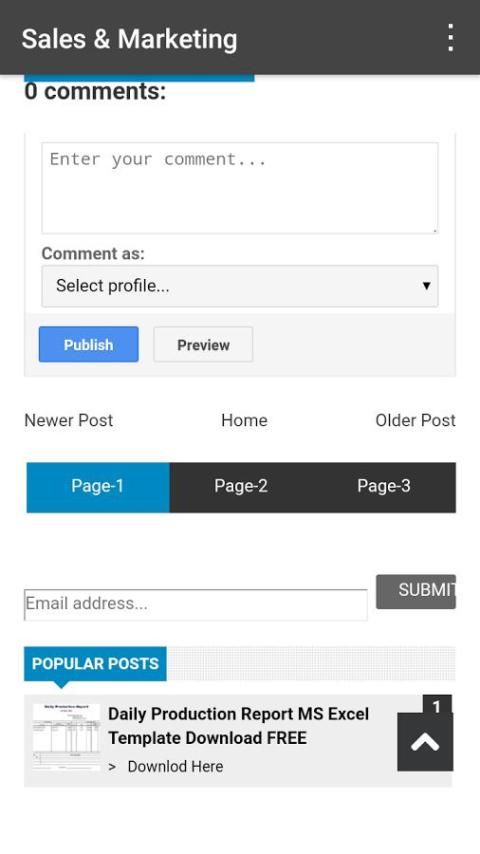Open the Select profile dropdown

pos(240,286)
